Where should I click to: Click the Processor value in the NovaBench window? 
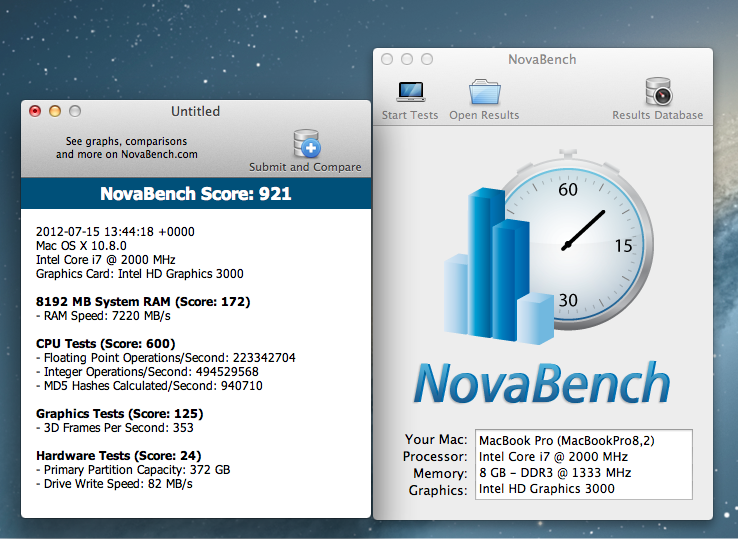pyautogui.click(x=553, y=457)
